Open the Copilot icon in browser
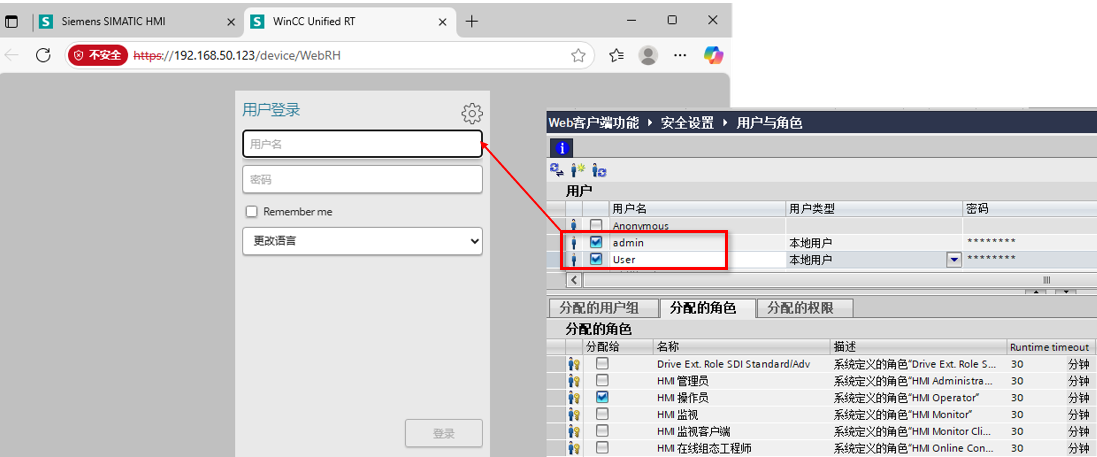Image resolution: width=1097 pixels, height=457 pixels. coord(713,55)
